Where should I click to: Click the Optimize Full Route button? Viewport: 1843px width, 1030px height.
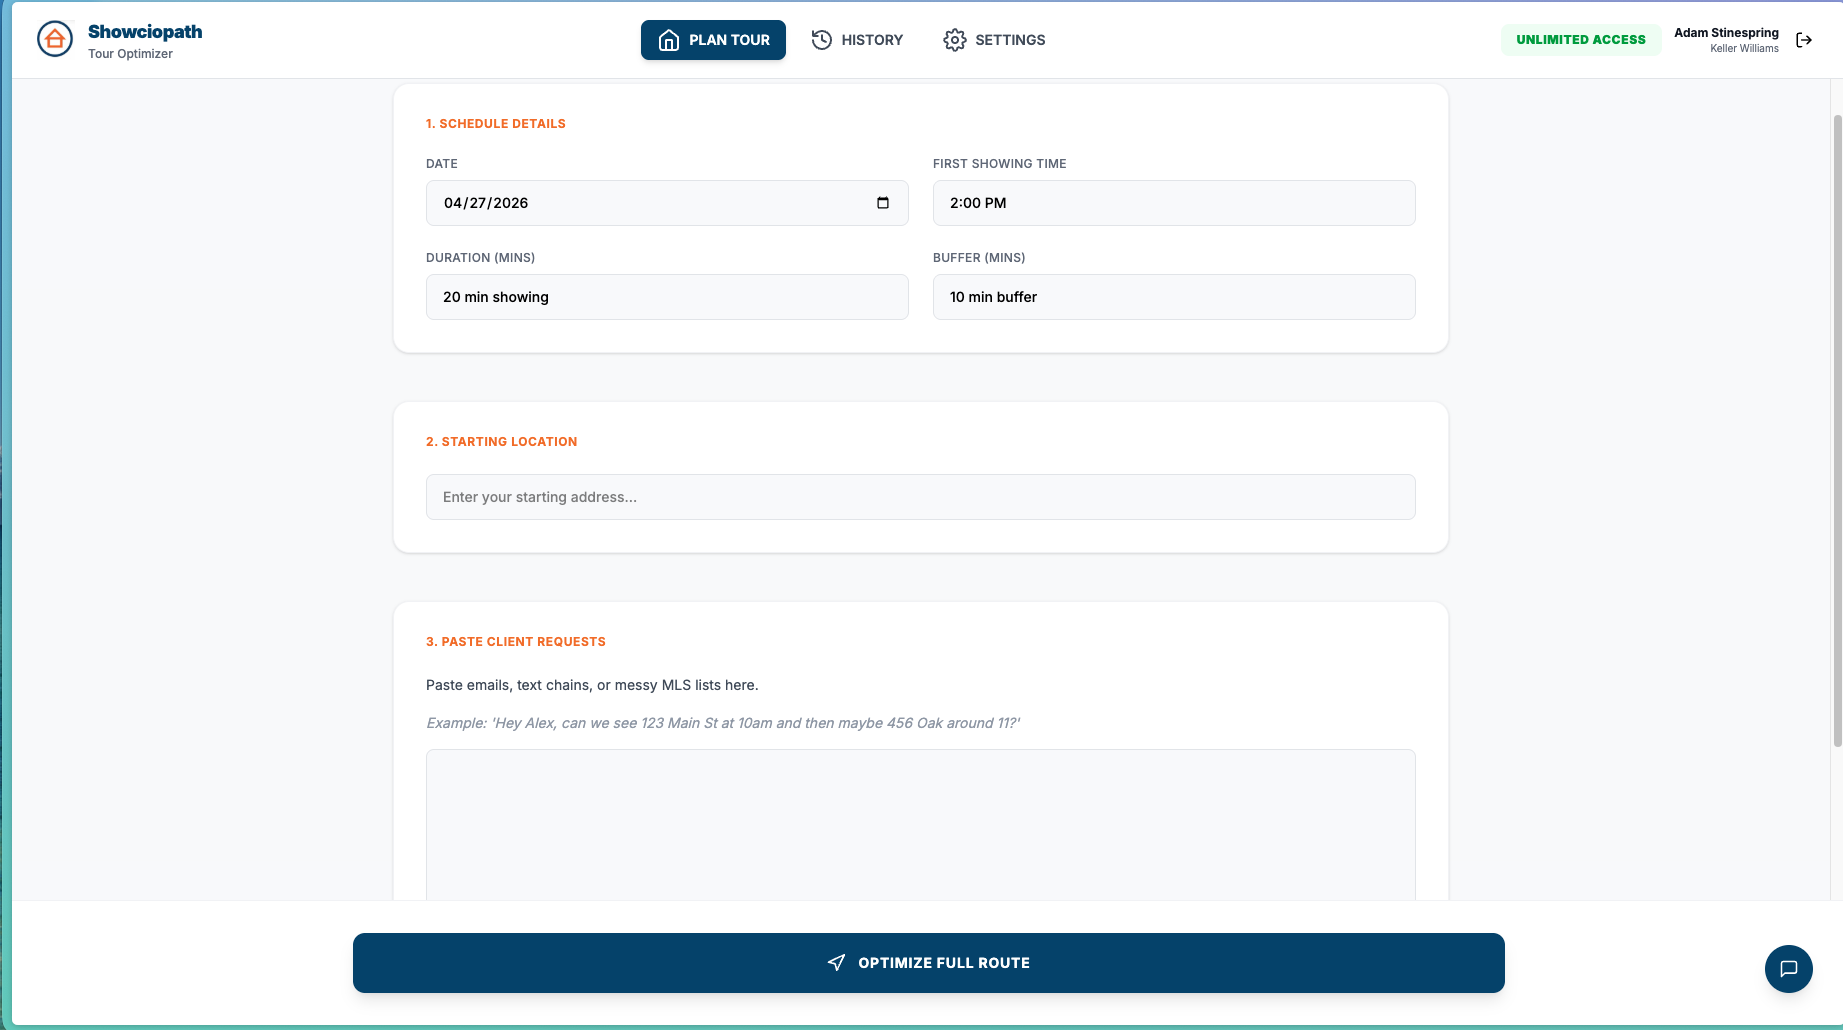click(929, 963)
